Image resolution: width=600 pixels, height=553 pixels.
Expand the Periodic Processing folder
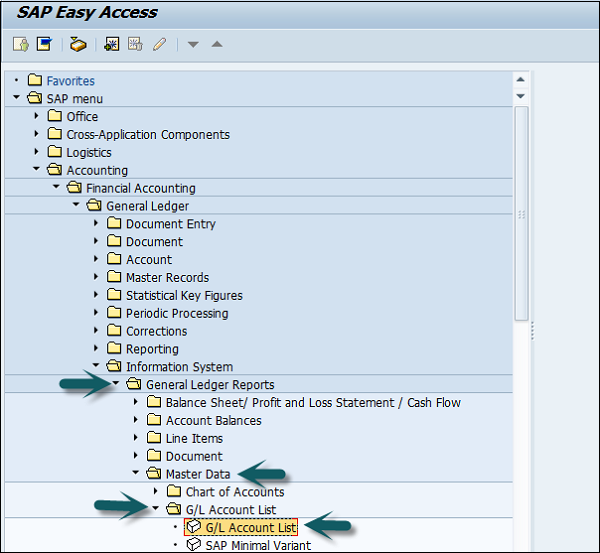pos(97,314)
